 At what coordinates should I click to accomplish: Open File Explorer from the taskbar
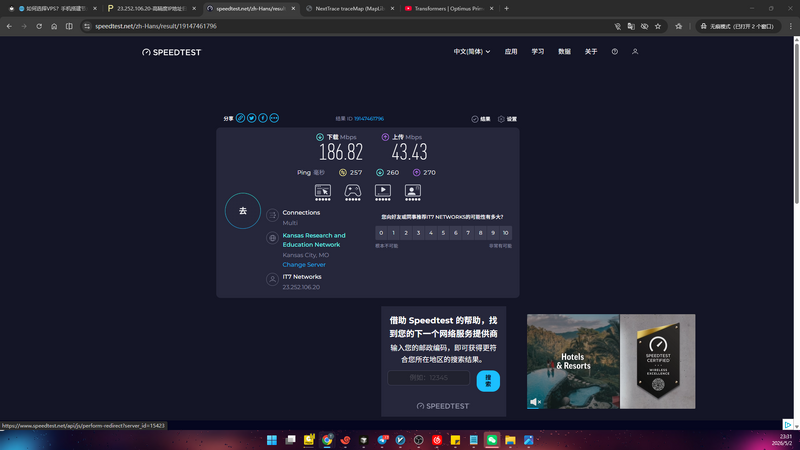pyautogui.click(x=510, y=440)
